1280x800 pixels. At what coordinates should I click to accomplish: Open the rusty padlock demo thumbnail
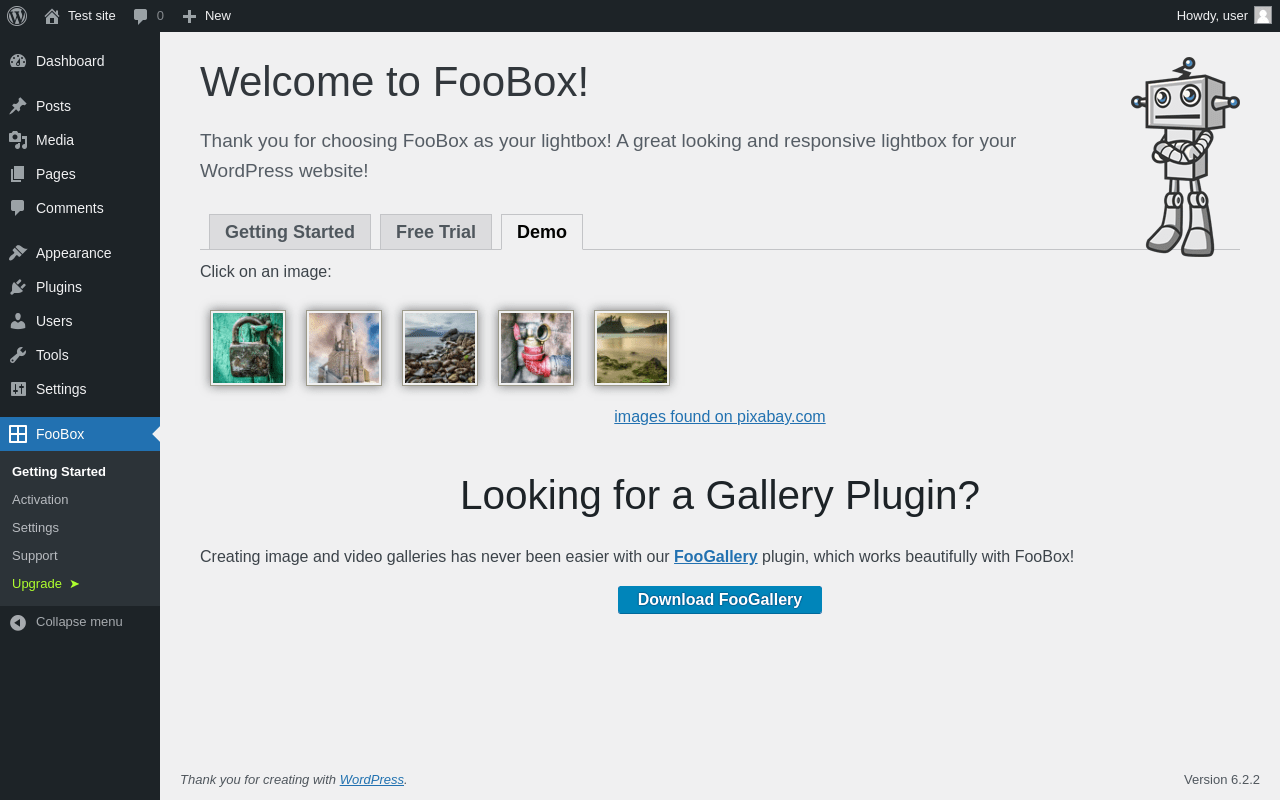point(248,348)
